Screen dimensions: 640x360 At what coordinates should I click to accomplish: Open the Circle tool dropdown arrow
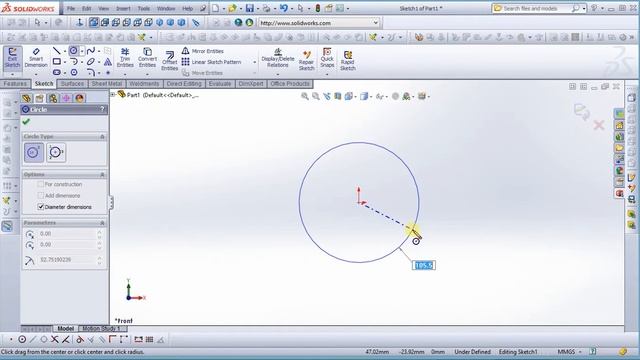click(x=82, y=51)
